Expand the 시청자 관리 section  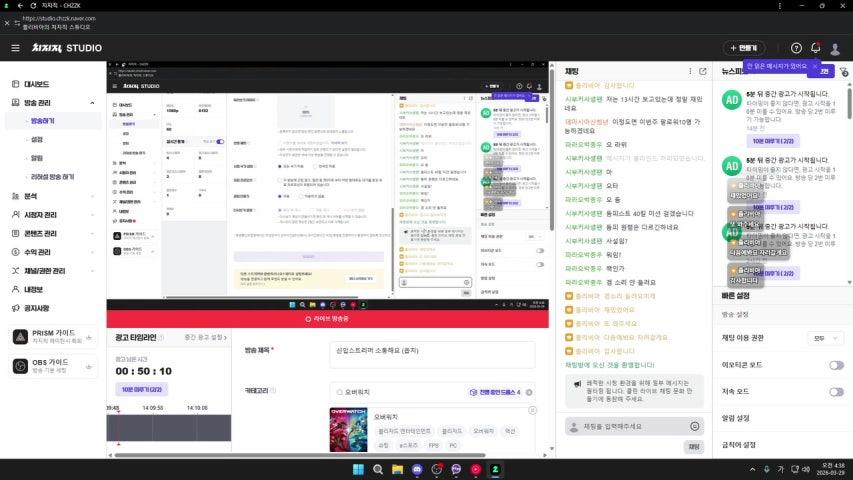pos(92,215)
